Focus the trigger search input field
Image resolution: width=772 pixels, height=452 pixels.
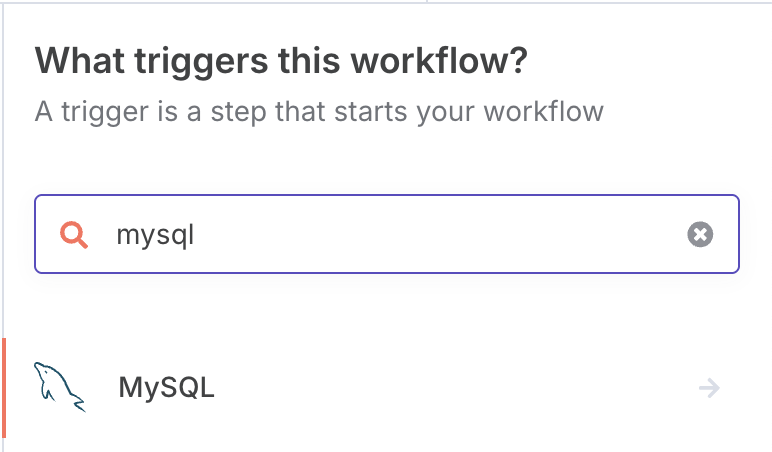click(x=387, y=234)
